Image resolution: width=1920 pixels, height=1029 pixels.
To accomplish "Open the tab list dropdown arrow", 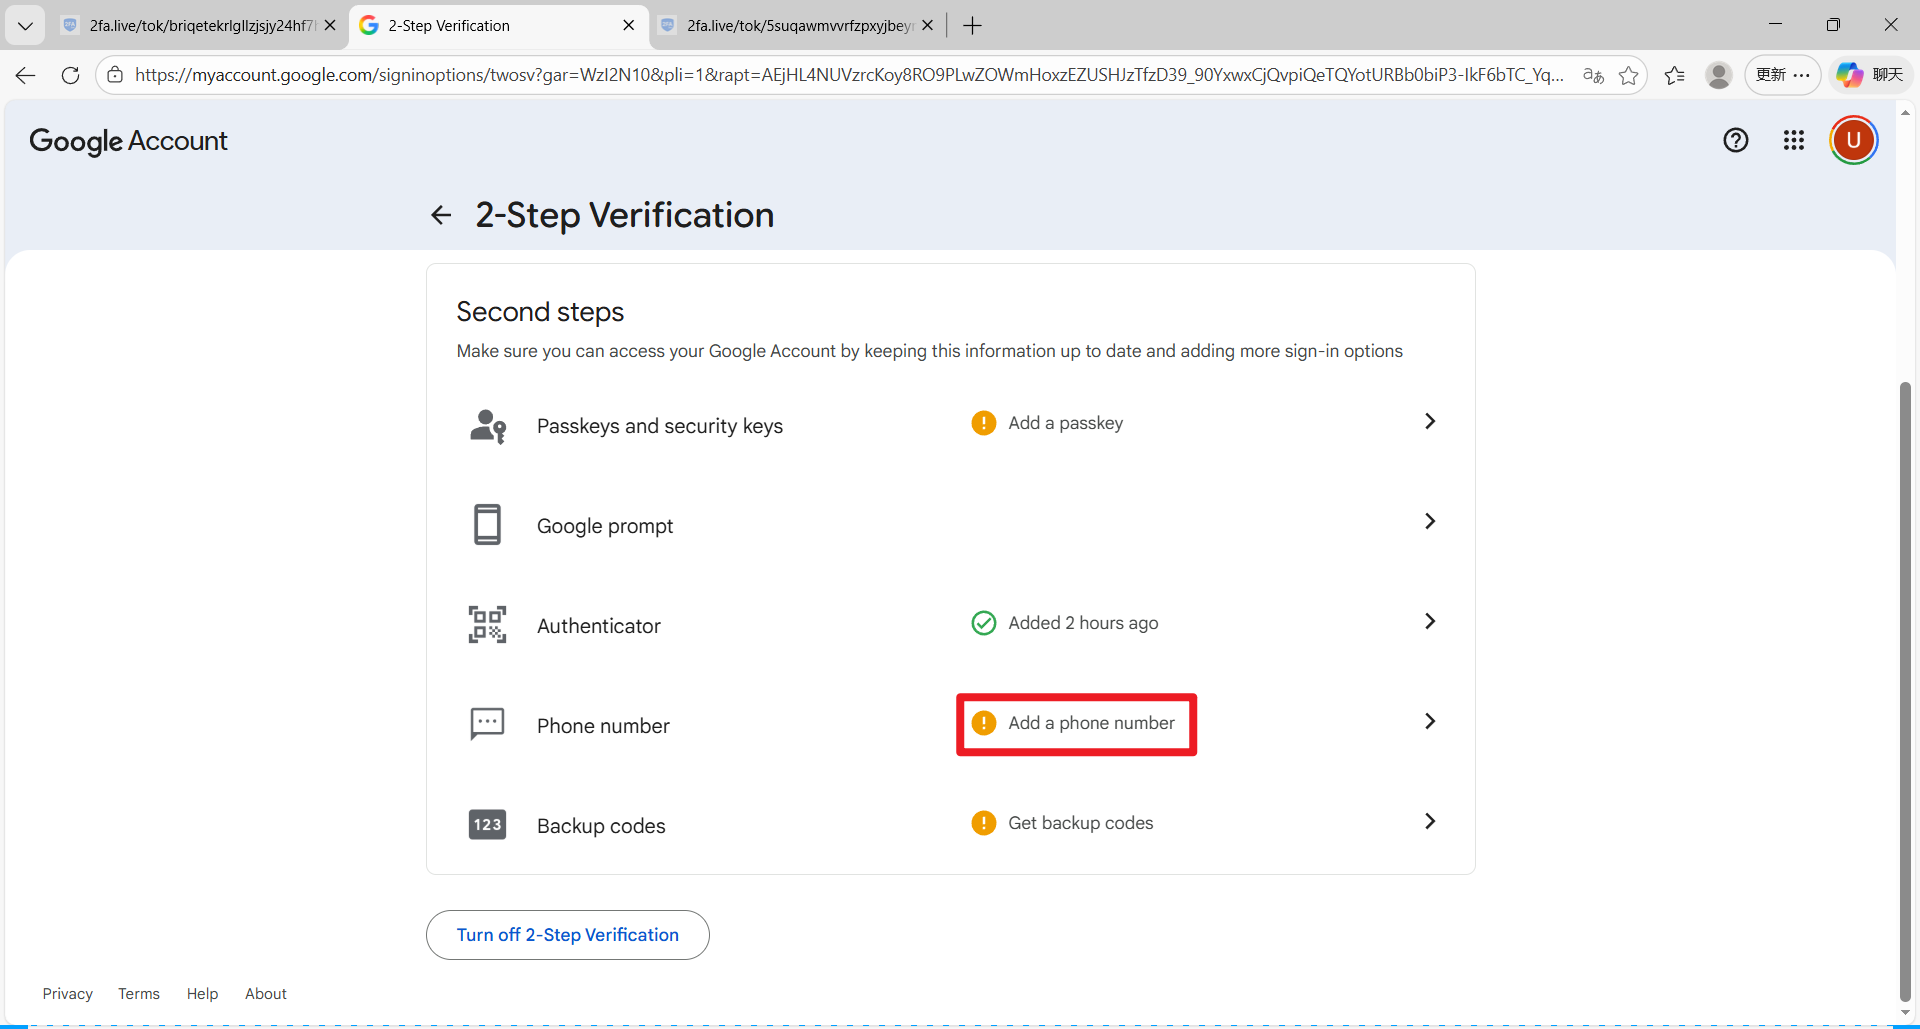I will pyautogui.click(x=25, y=26).
